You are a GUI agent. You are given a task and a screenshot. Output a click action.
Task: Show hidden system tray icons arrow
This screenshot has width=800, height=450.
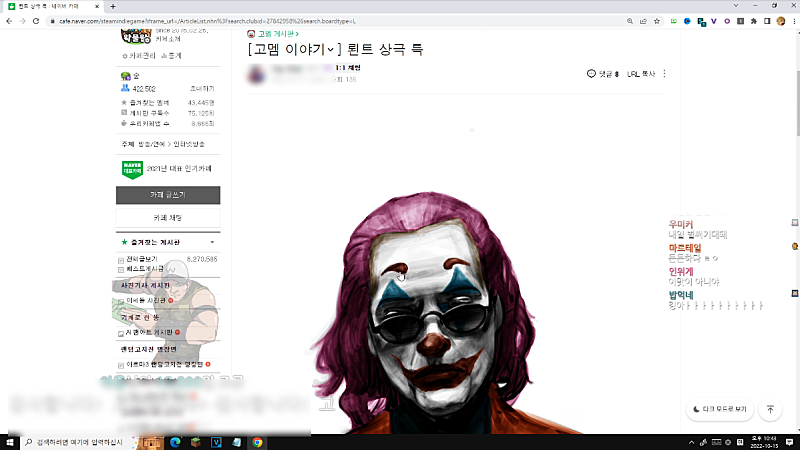coord(691,442)
